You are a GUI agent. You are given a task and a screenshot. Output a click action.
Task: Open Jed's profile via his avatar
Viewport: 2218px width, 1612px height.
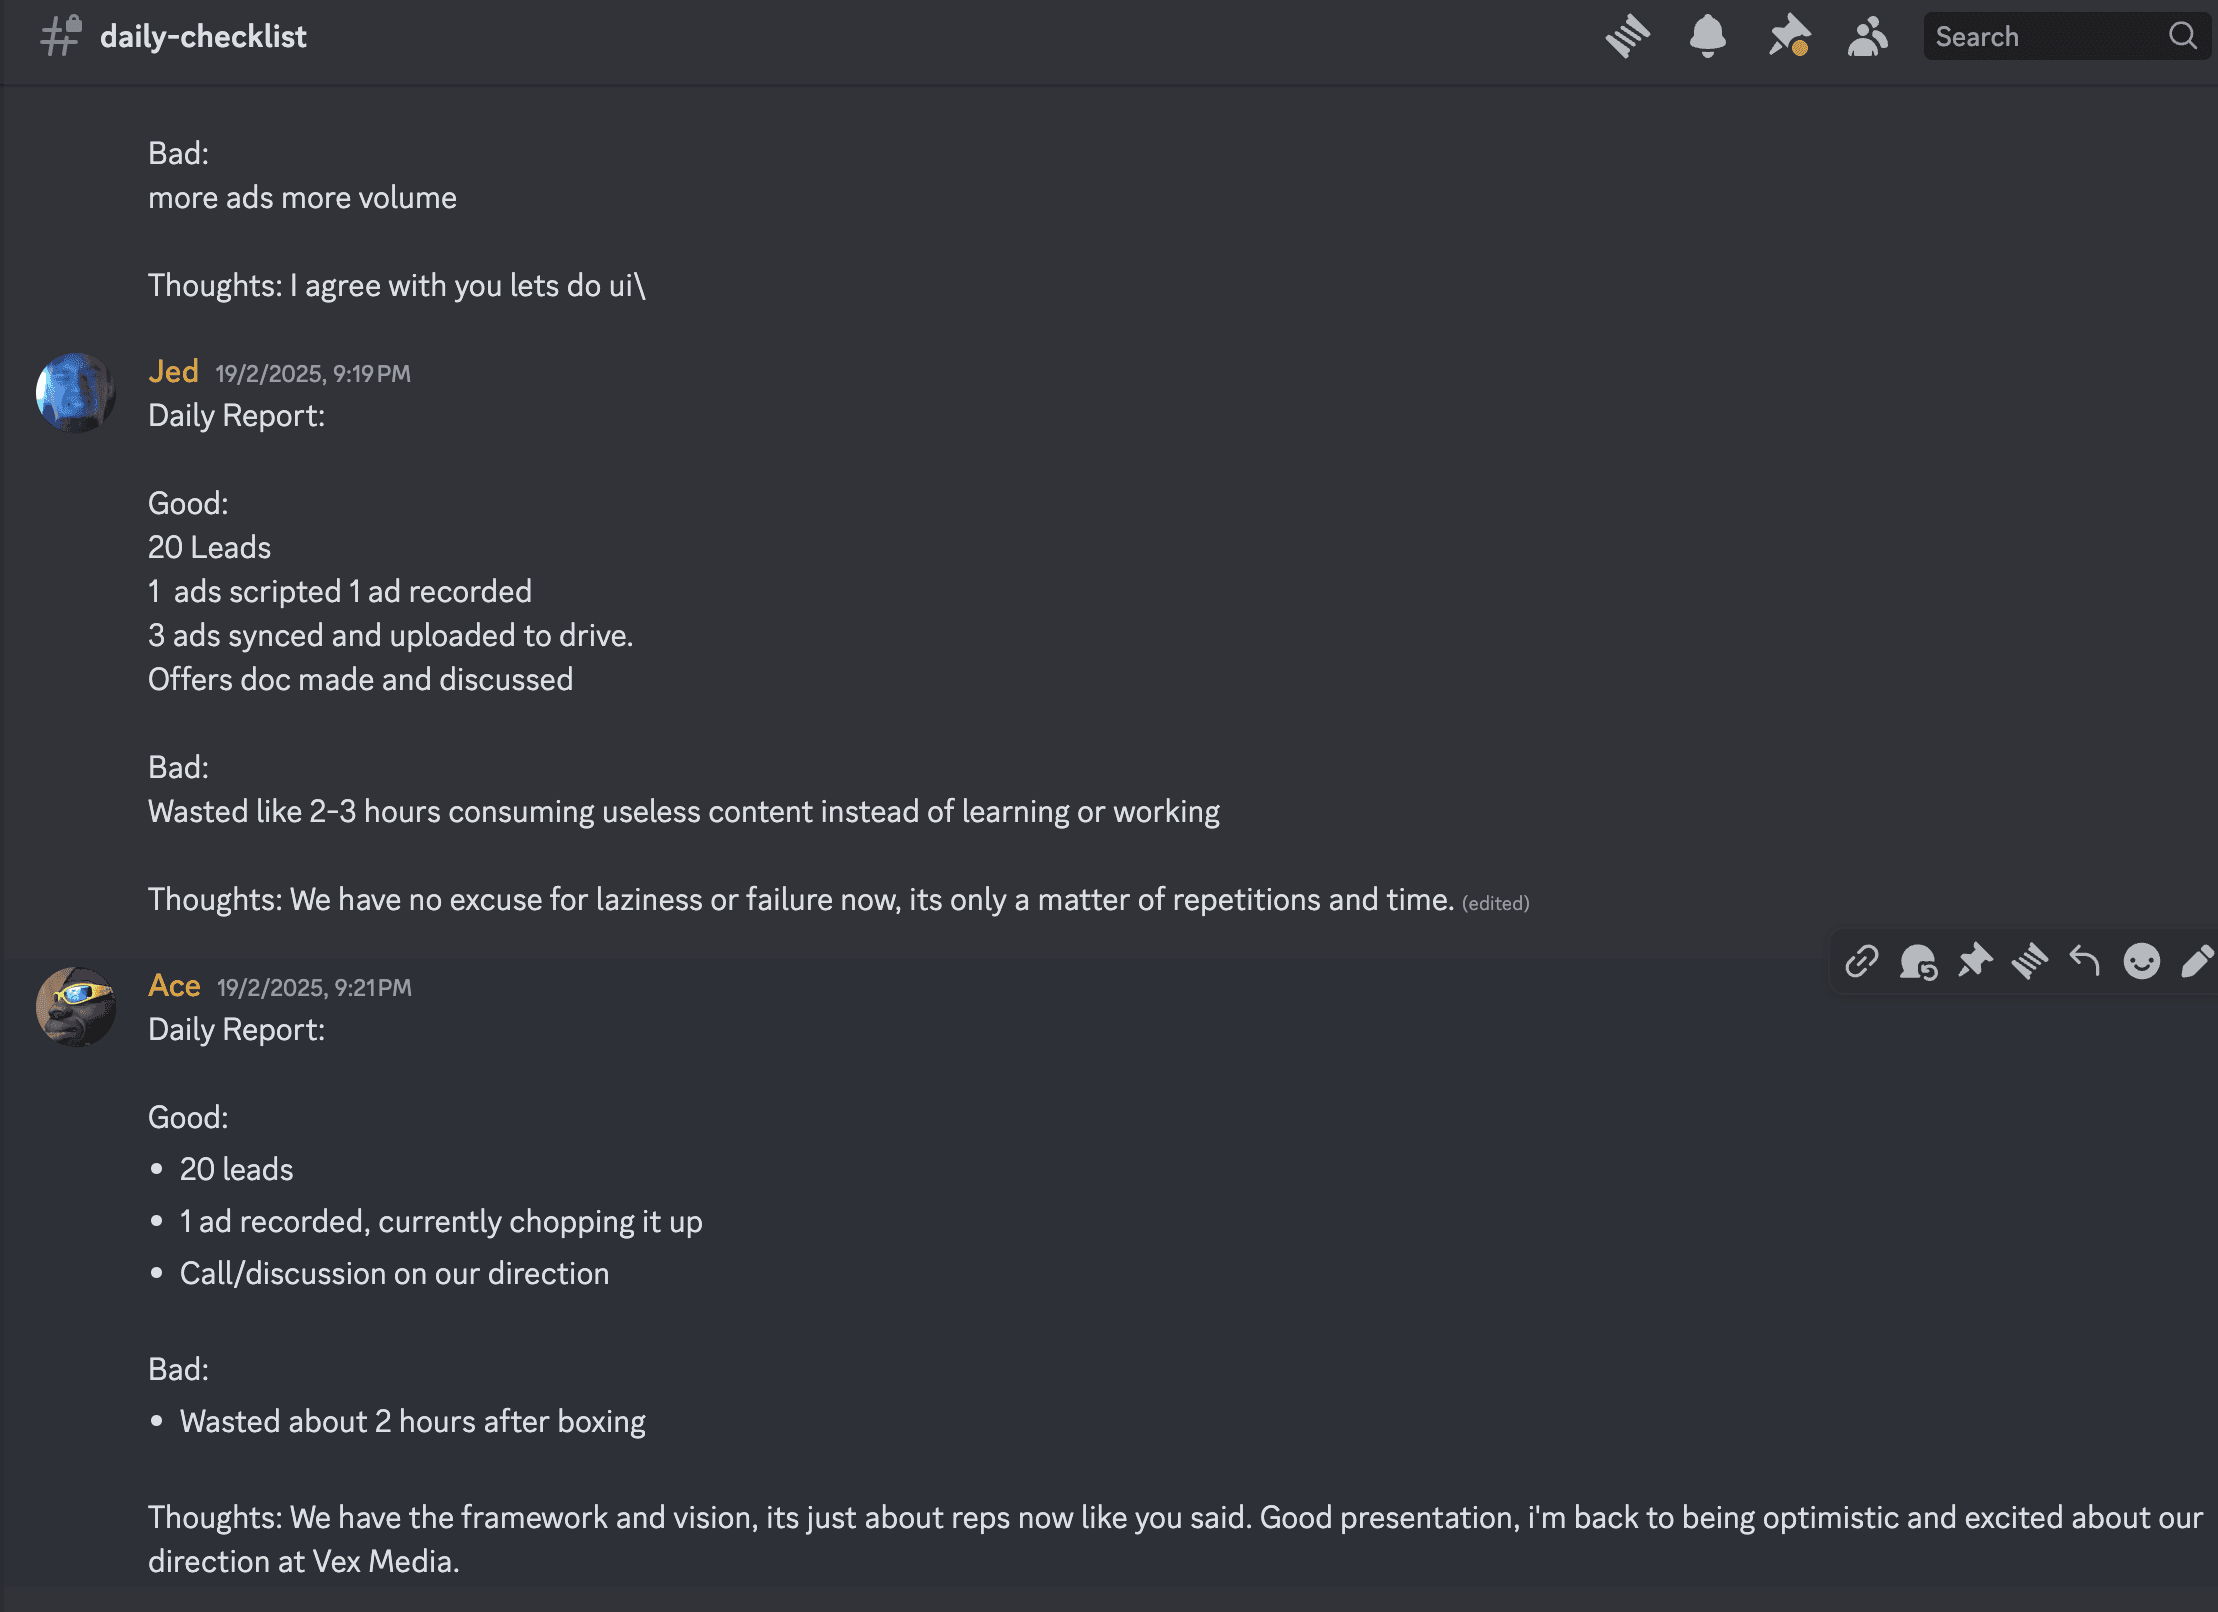76,392
